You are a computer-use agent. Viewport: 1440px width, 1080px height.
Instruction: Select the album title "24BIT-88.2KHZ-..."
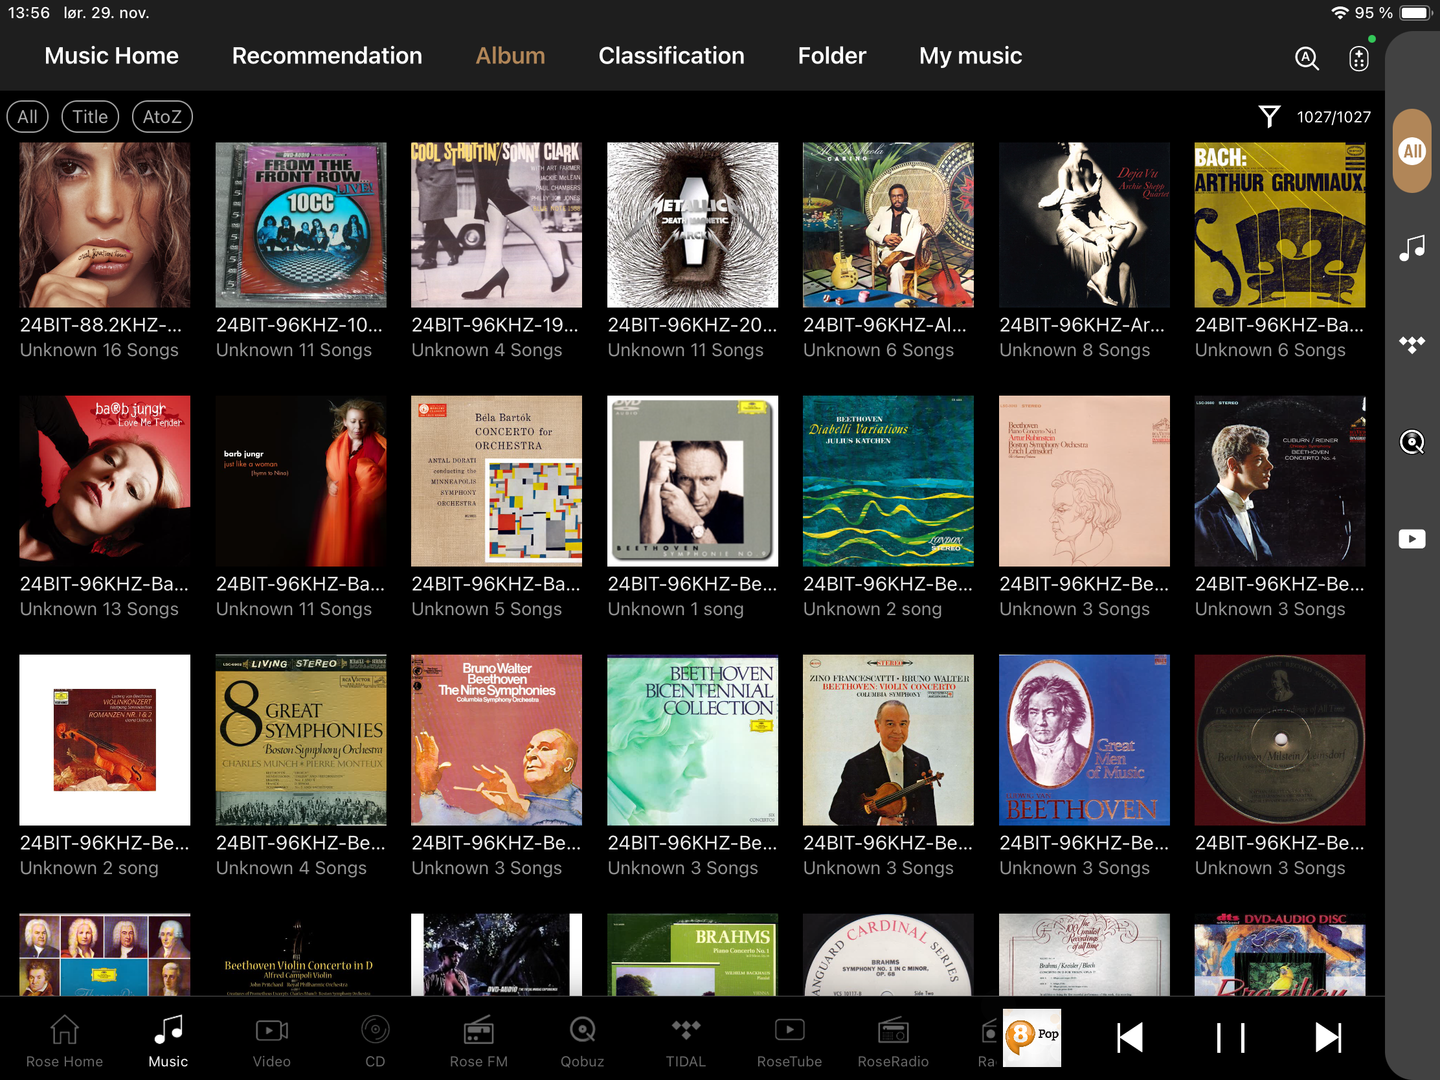tap(101, 325)
